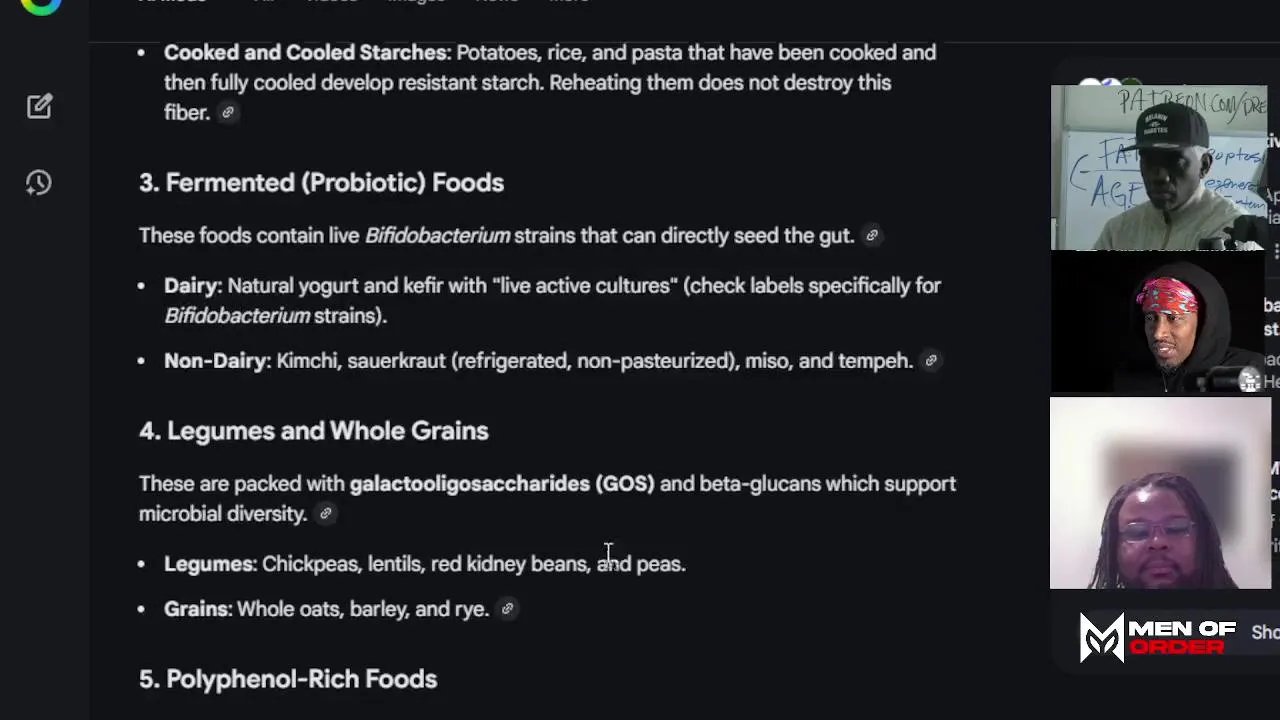
Task: Click the bold "Non-Dairy" bullet label
Action: point(215,361)
